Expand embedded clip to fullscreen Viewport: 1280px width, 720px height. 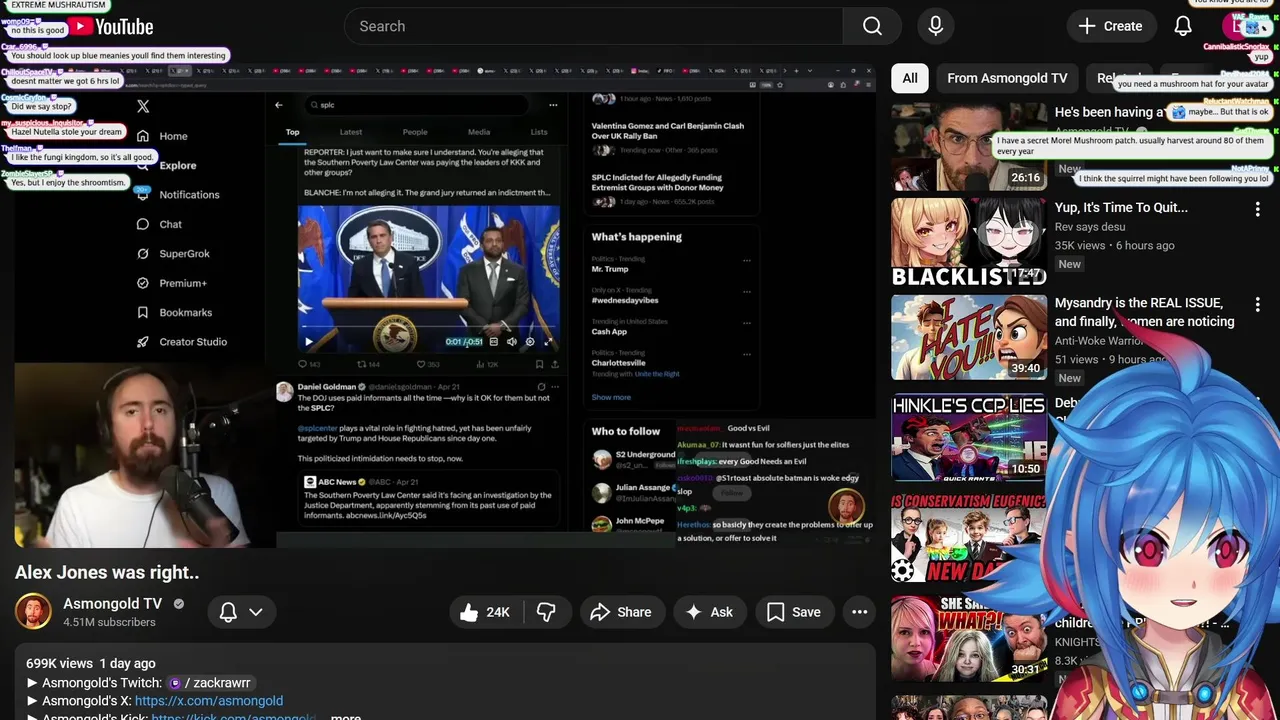coord(548,341)
